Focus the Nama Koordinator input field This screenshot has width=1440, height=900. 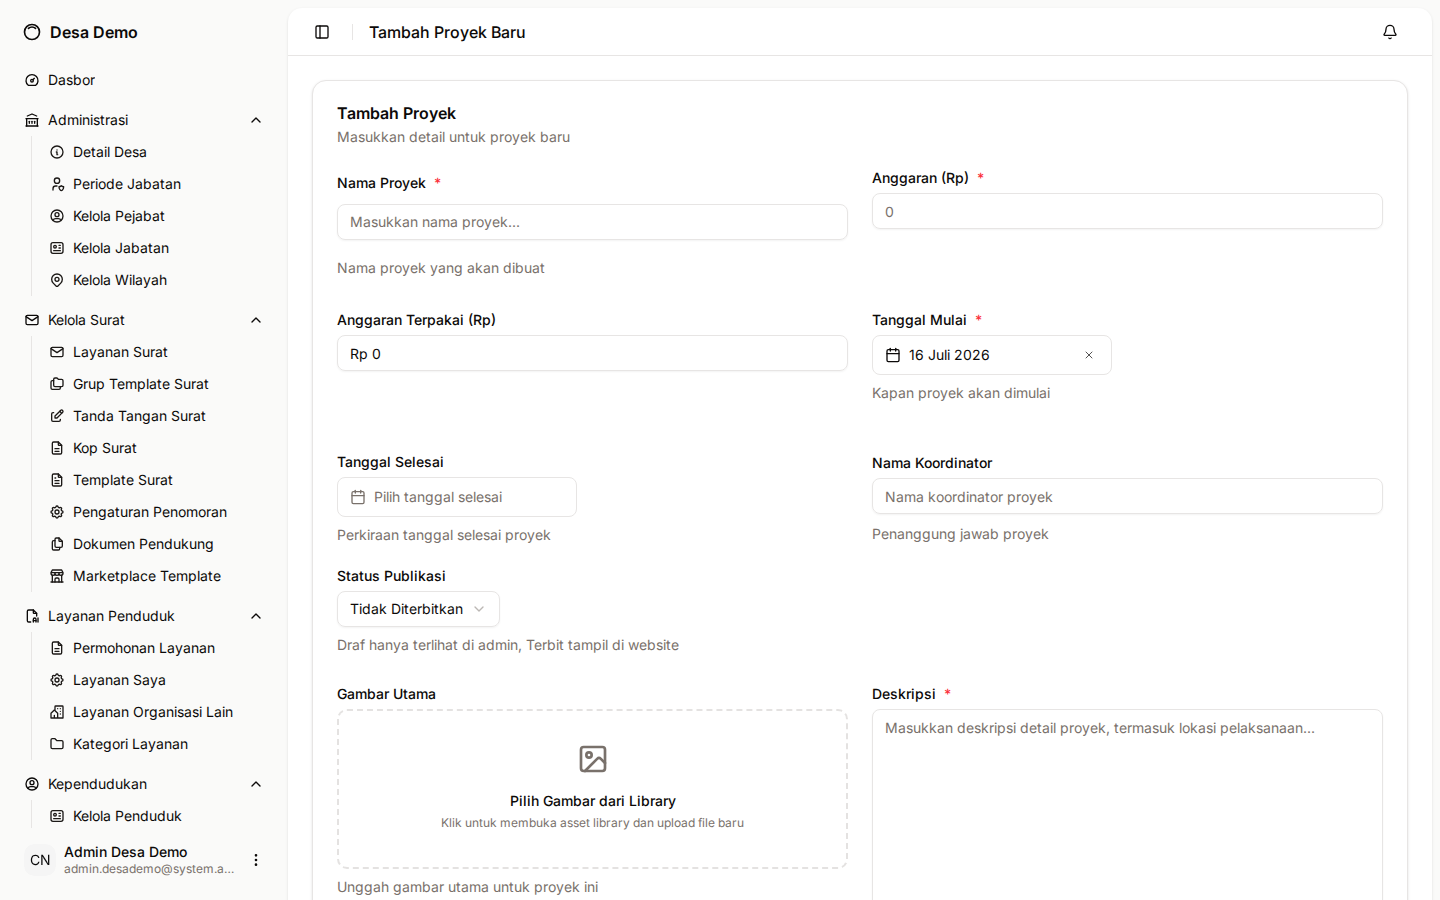point(1127,496)
